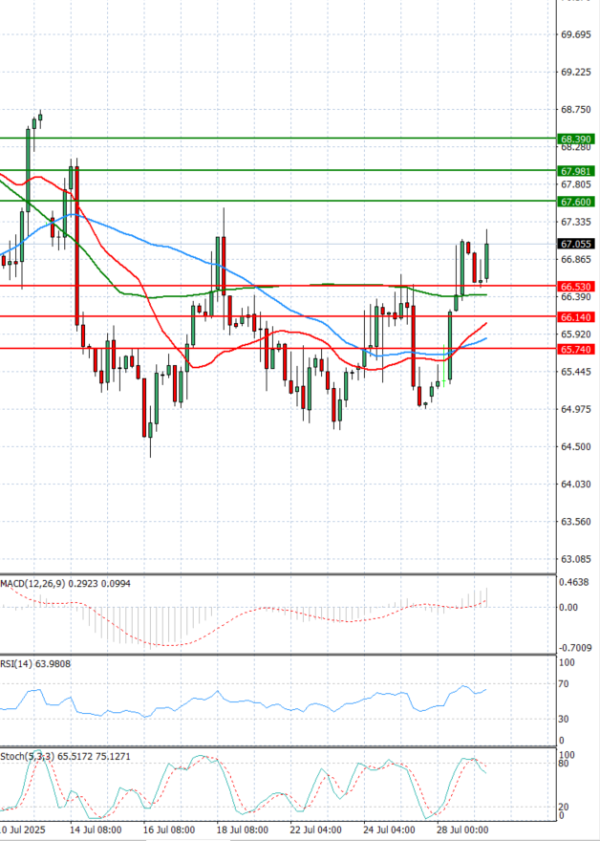
Task: Click the 67.981 resistance level label
Action: click(x=576, y=171)
